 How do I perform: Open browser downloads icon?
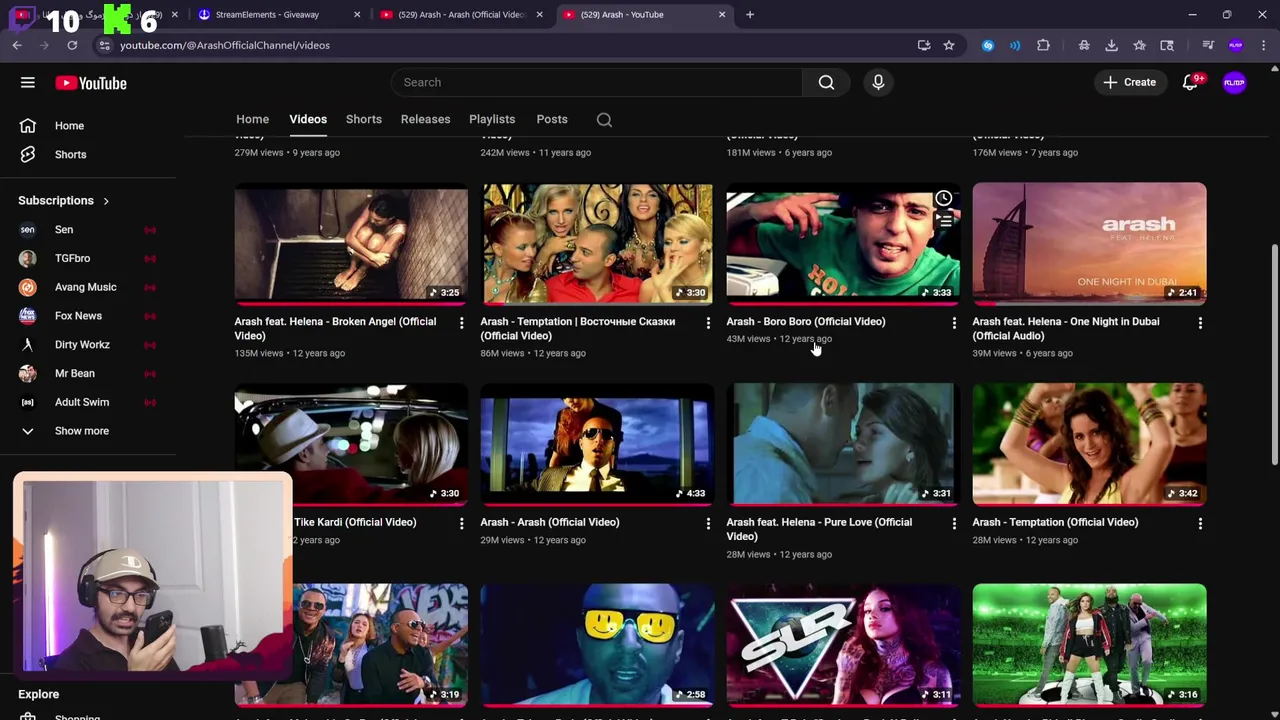(1111, 45)
